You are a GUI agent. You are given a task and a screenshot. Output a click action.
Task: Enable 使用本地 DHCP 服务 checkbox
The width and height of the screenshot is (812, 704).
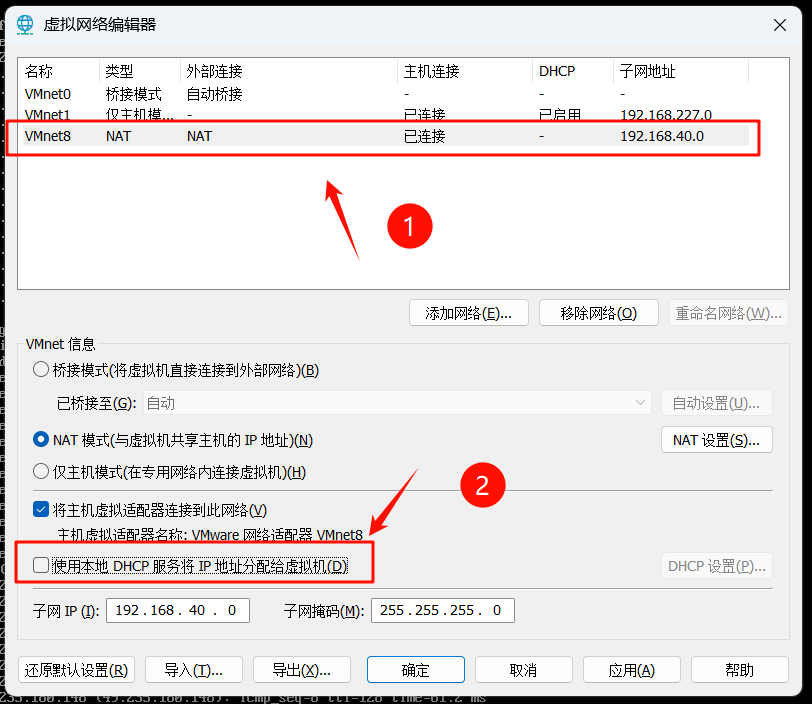point(40,565)
